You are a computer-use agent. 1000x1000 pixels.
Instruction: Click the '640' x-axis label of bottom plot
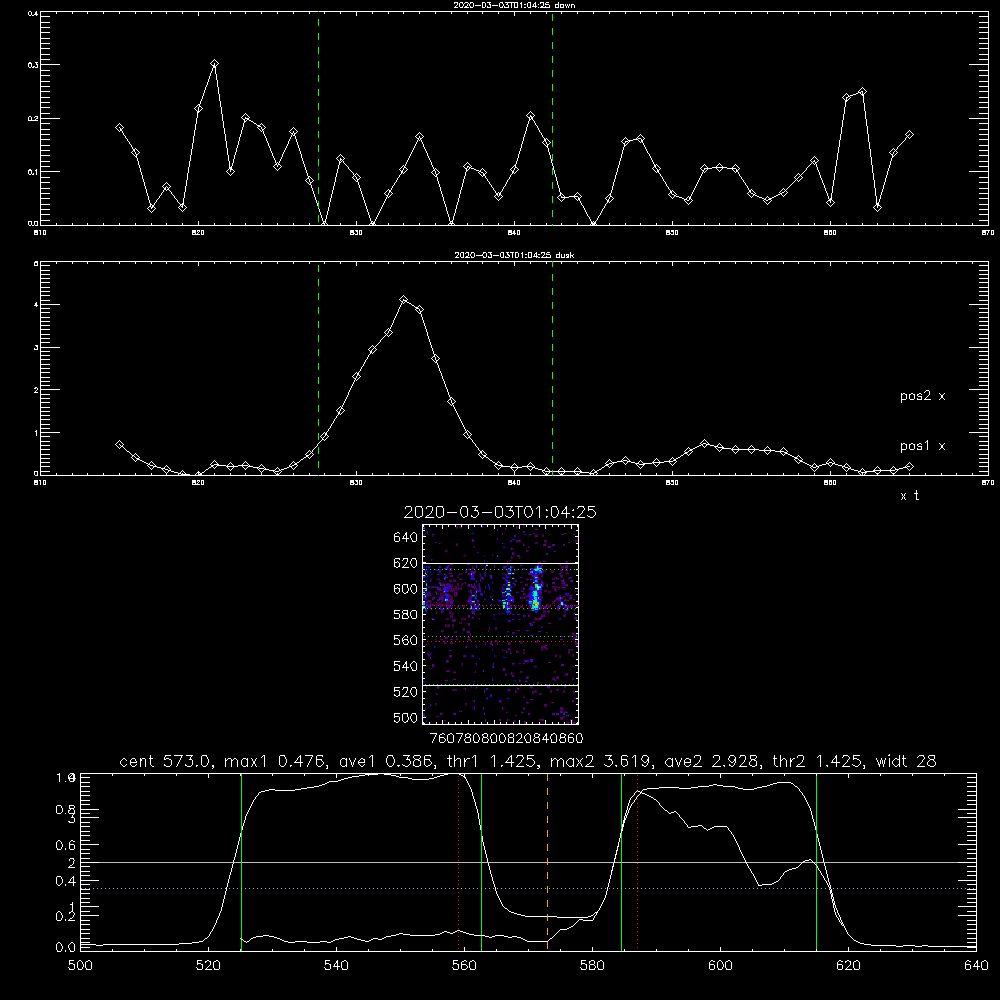[976, 966]
